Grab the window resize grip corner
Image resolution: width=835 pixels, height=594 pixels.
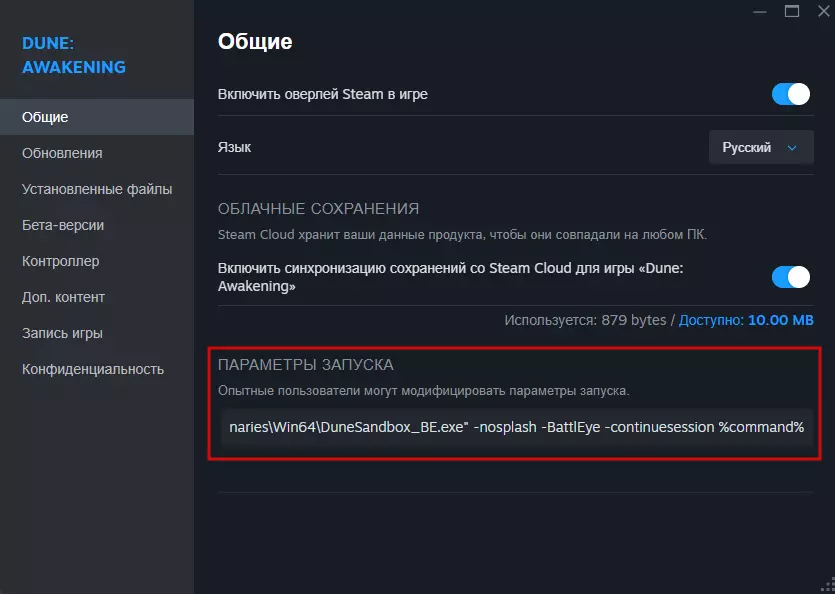828,587
